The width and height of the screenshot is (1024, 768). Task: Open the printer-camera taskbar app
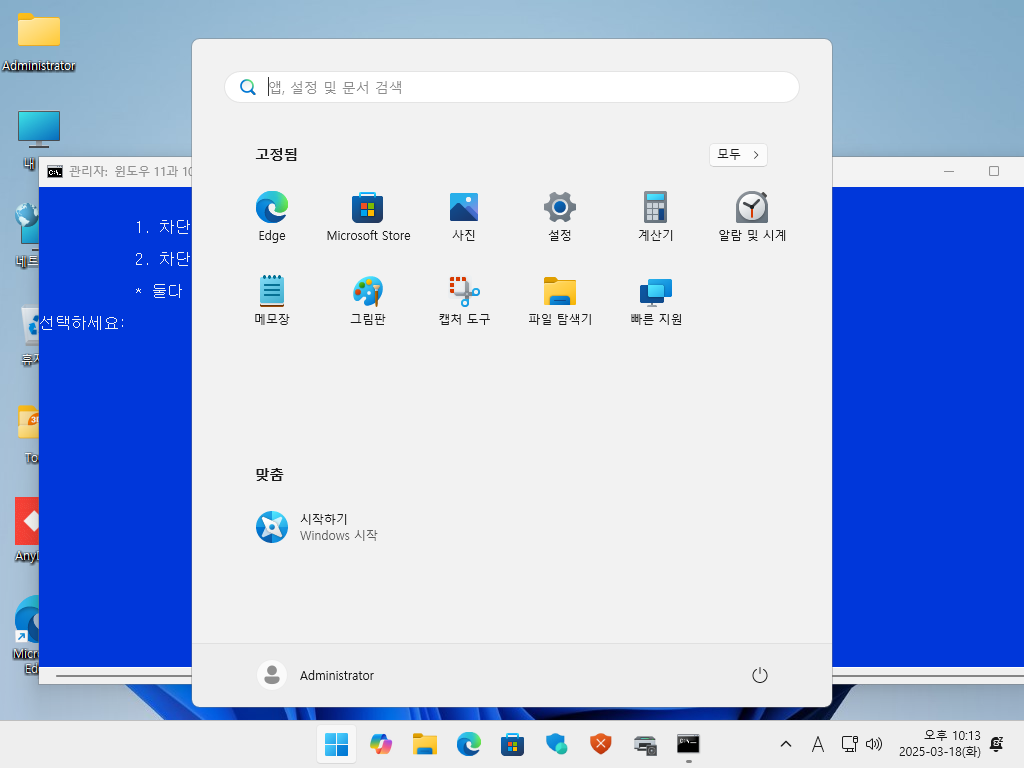coord(645,744)
